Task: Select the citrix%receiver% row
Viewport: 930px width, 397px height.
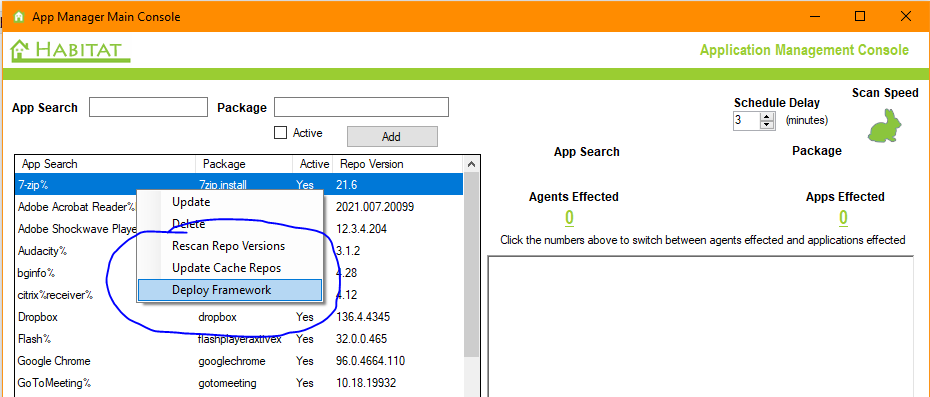Action: tap(240, 294)
